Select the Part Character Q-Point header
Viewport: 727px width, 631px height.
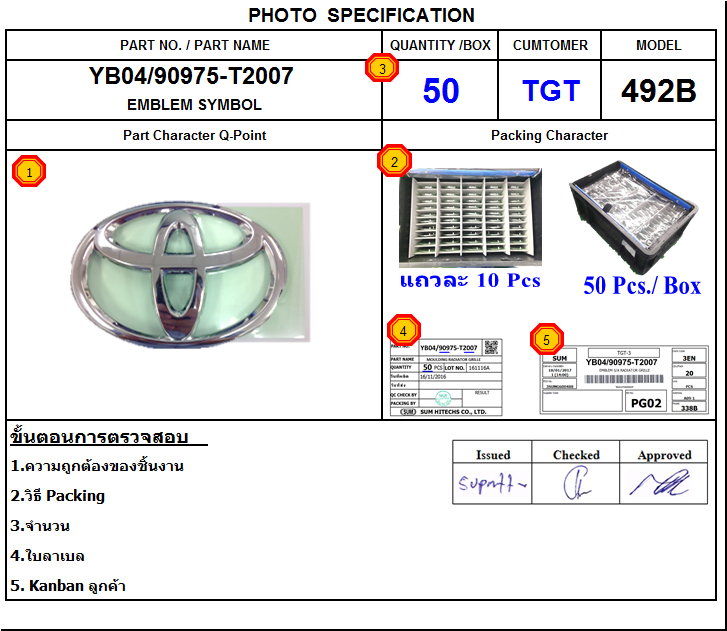pyautogui.click(x=195, y=135)
